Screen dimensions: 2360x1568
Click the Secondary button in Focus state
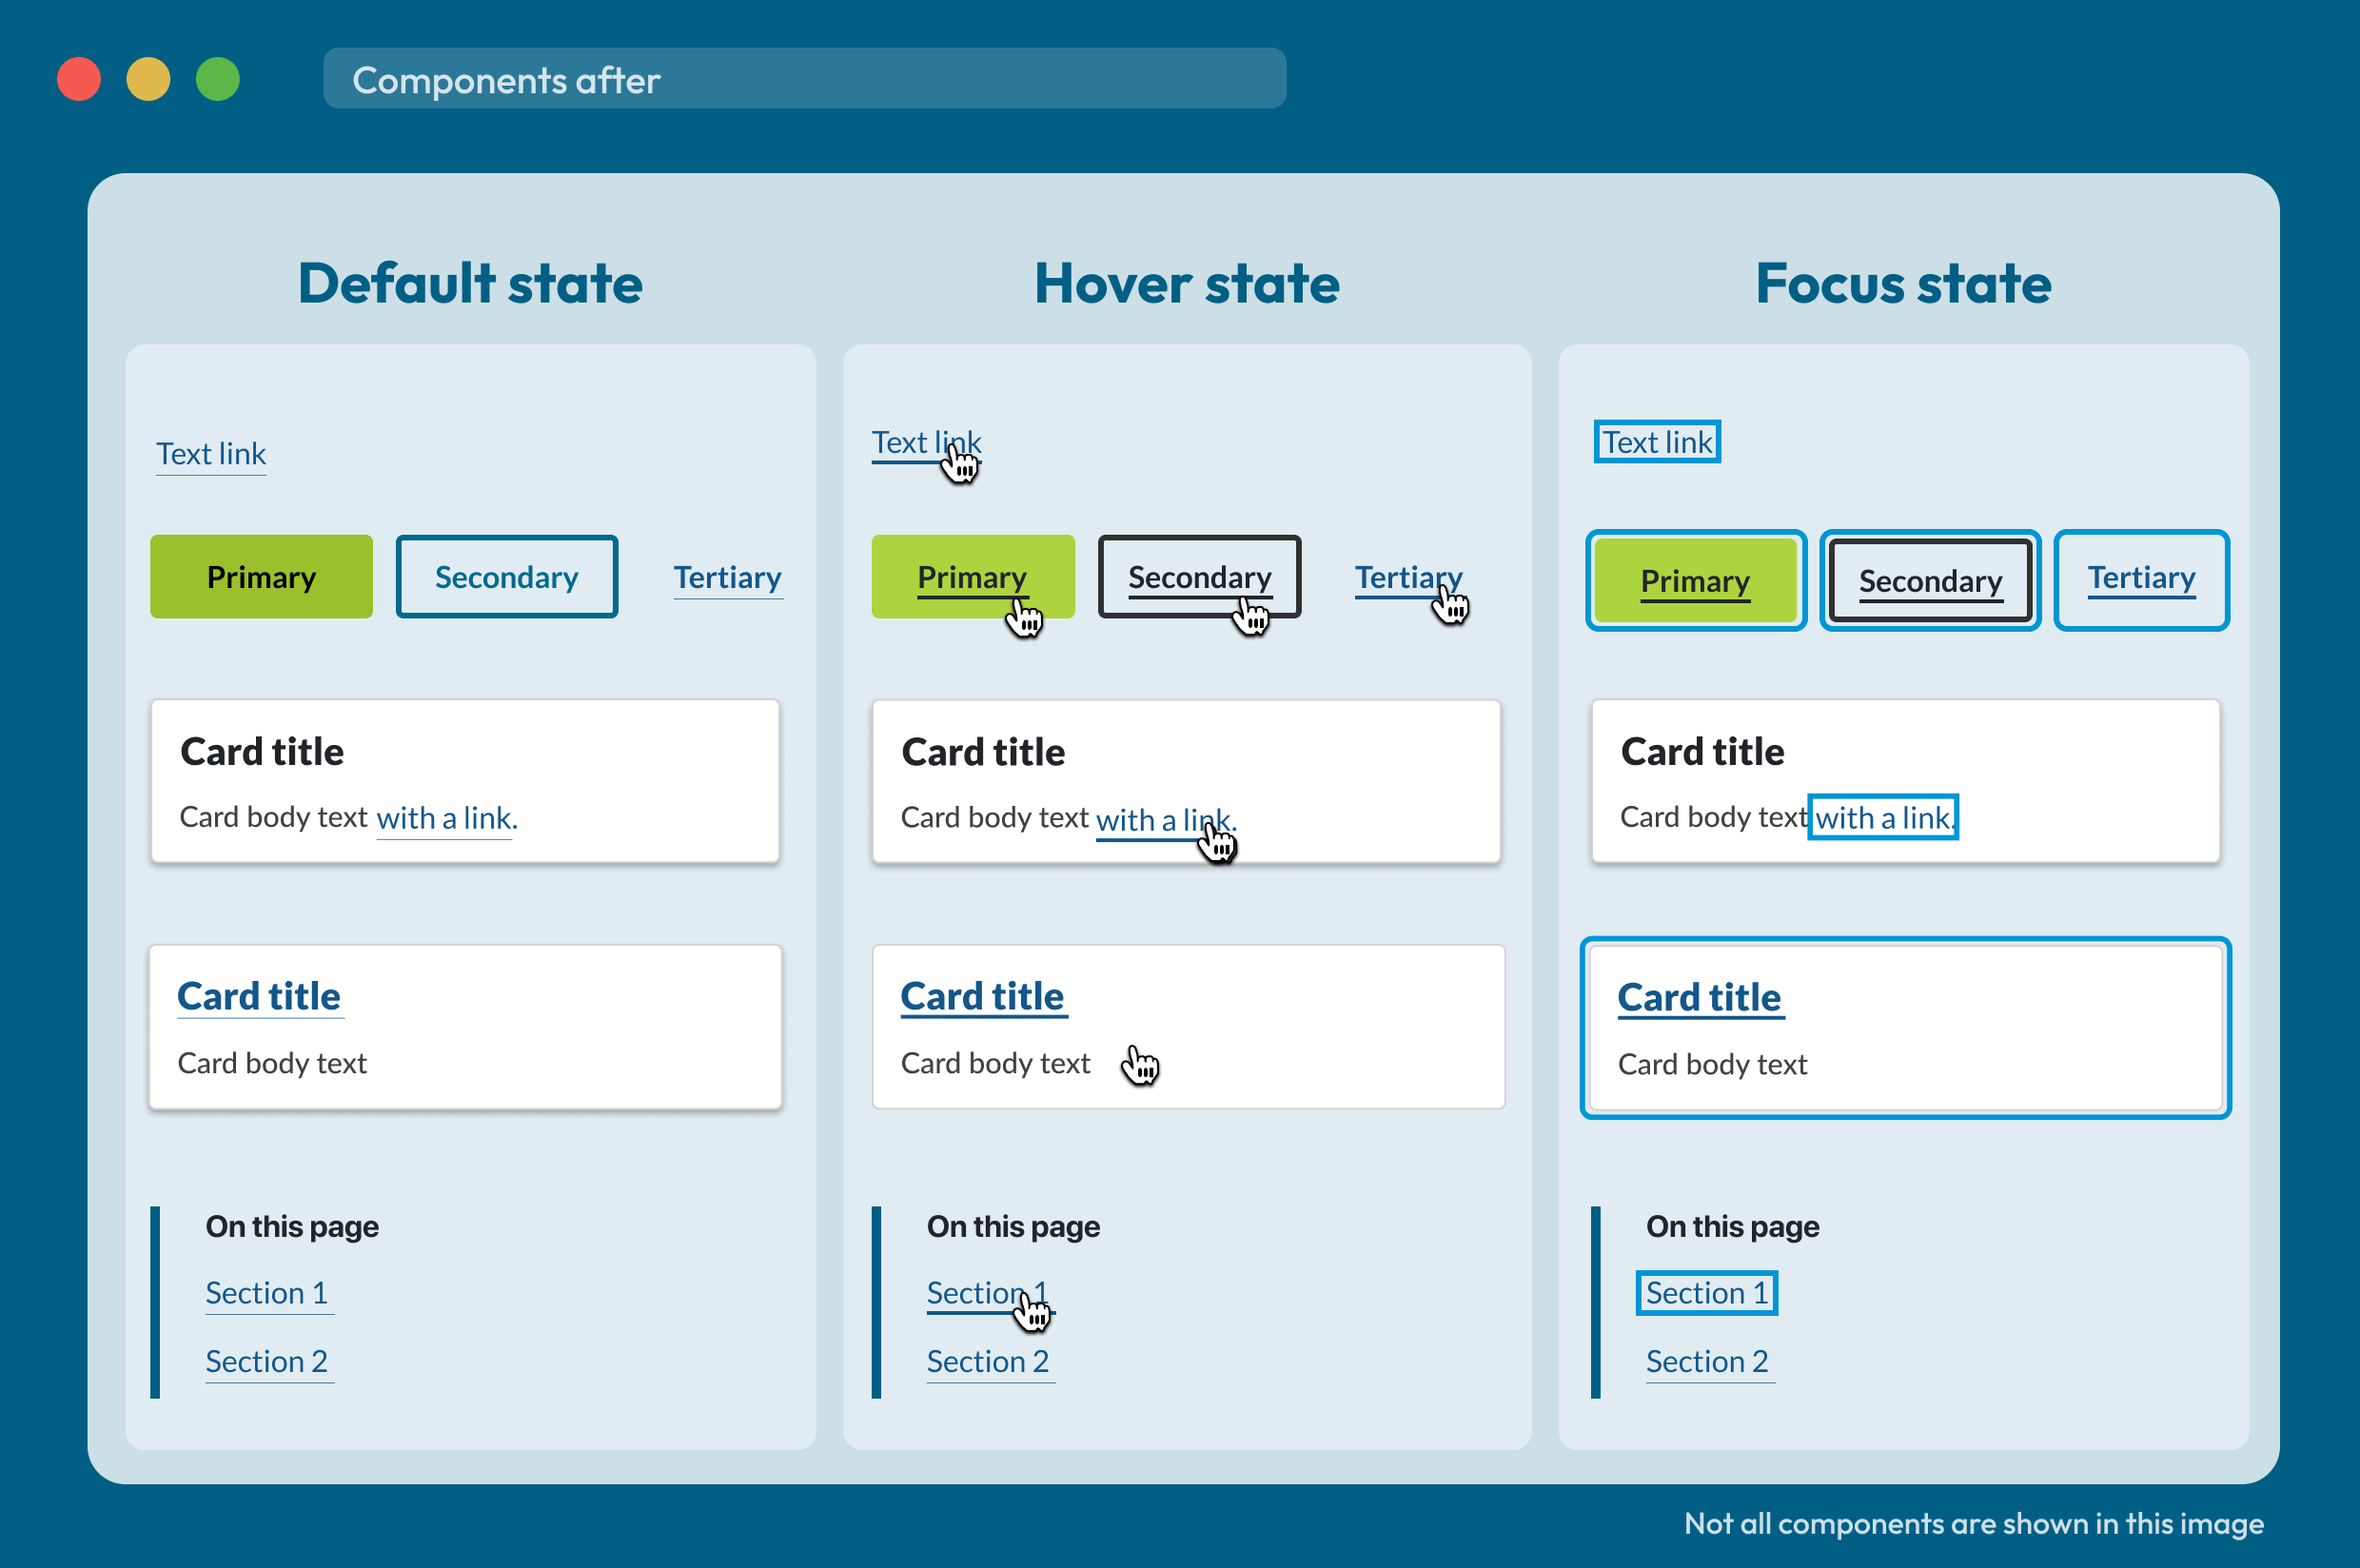(1924, 578)
